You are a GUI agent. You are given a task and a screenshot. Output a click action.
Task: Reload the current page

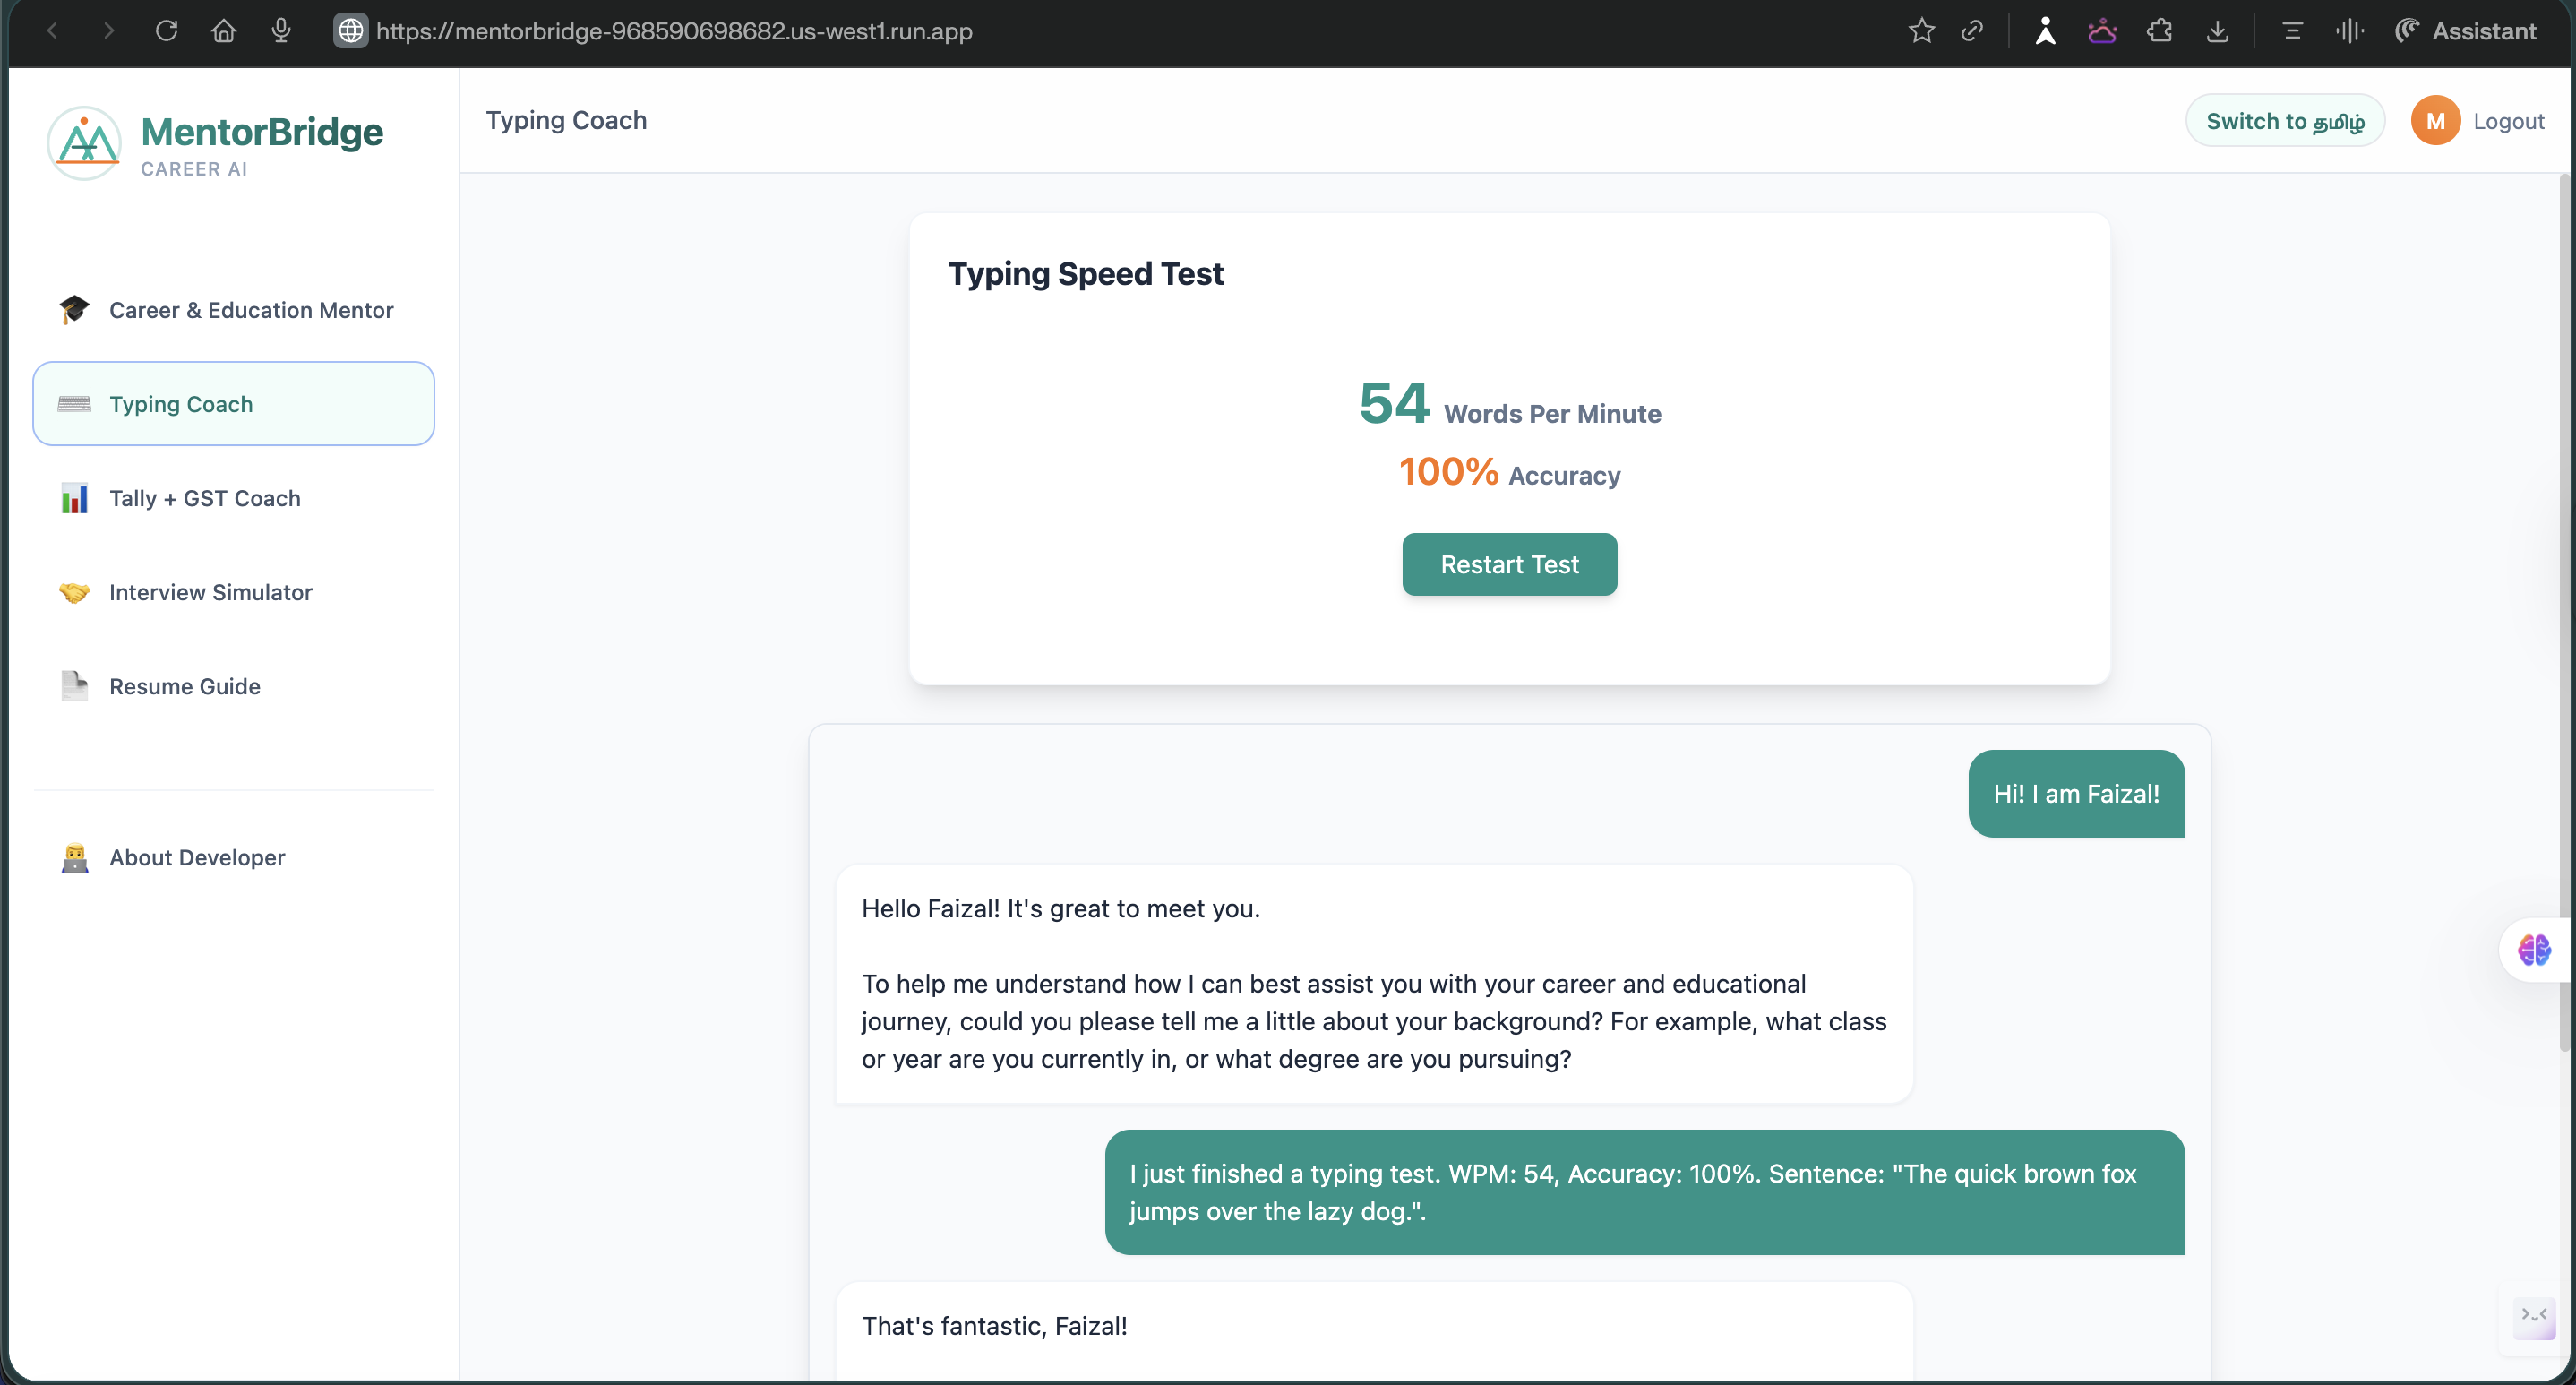tap(166, 30)
